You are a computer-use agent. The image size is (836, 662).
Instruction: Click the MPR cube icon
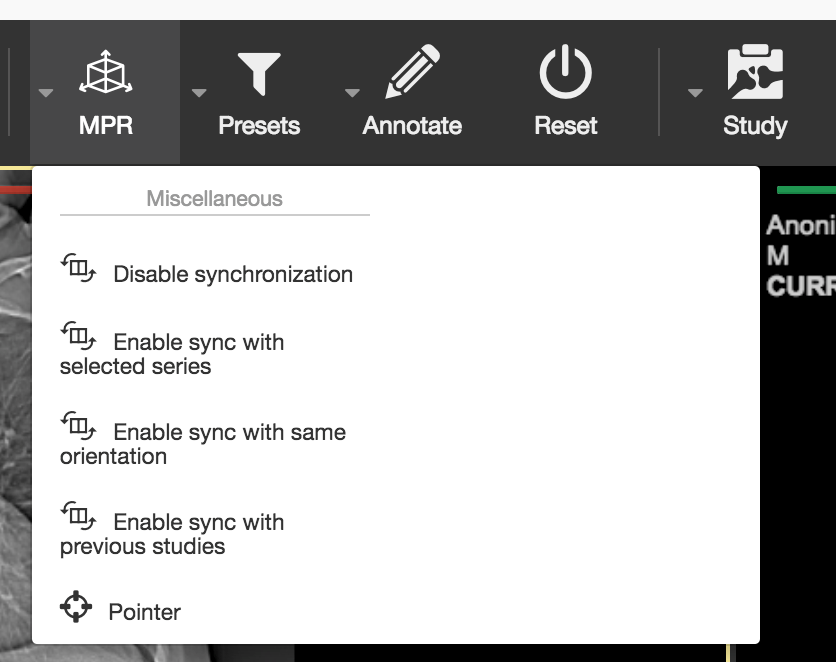(106, 72)
